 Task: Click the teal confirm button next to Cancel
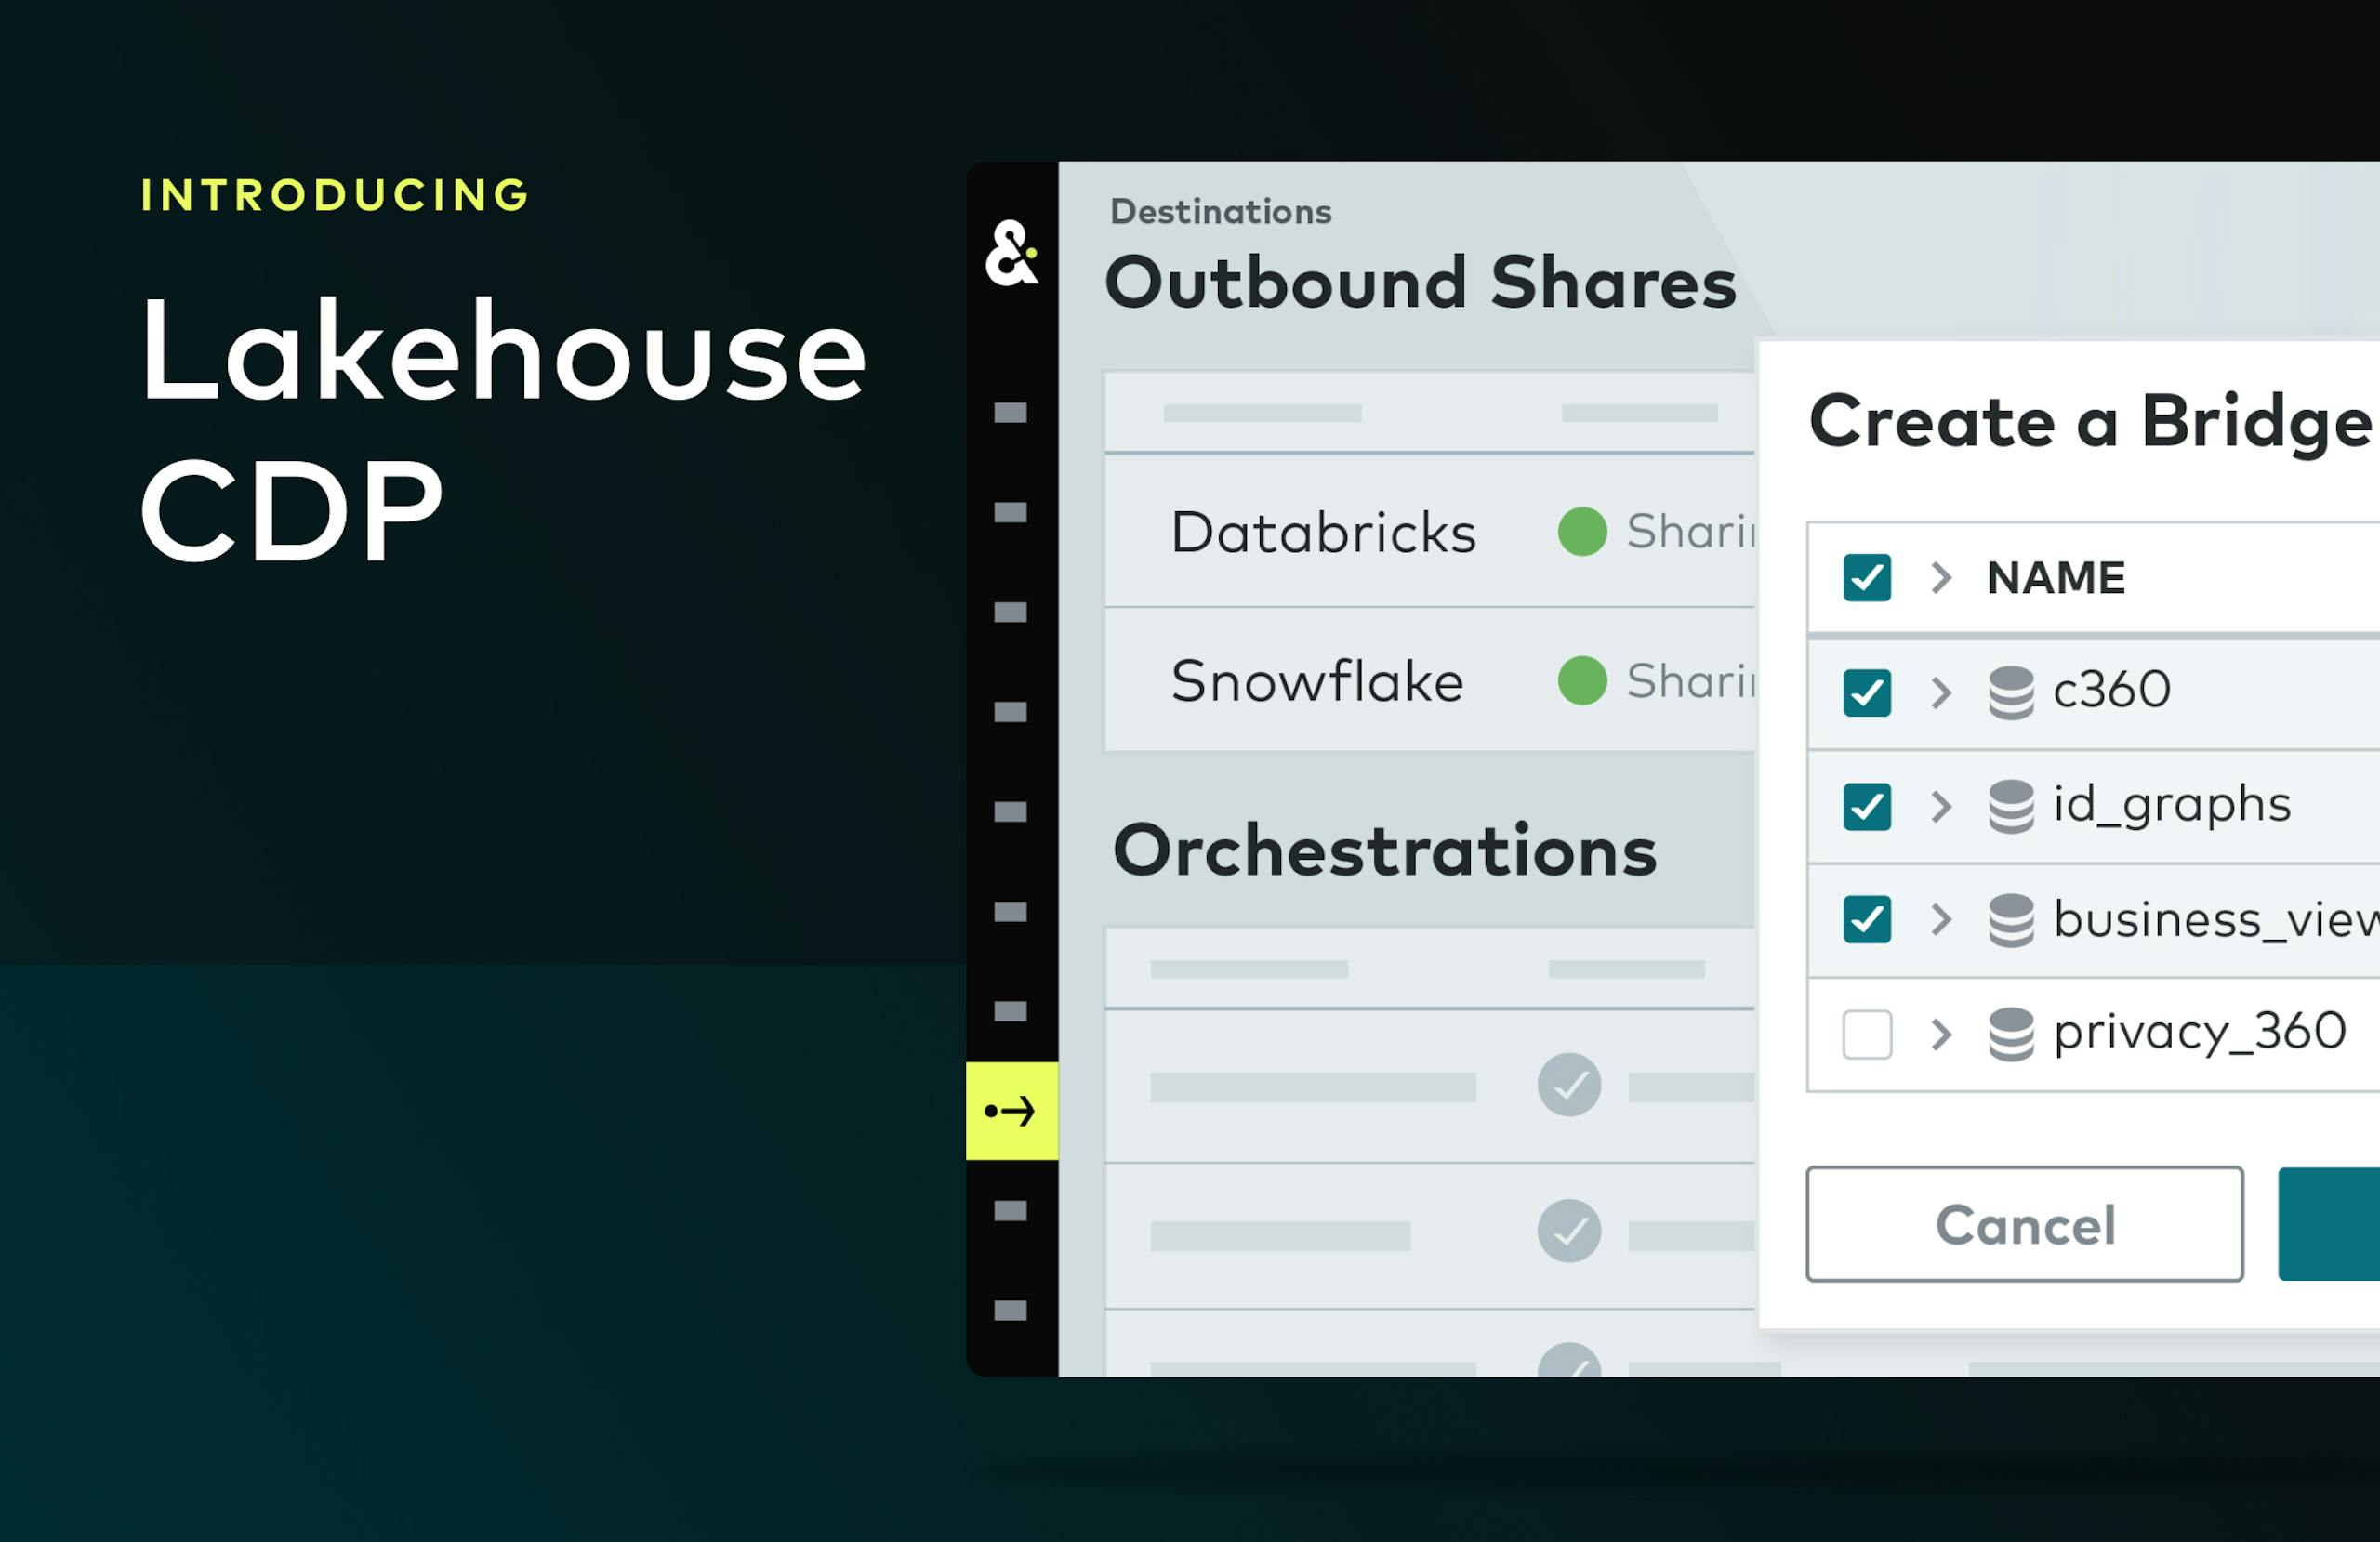point(2330,1224)
